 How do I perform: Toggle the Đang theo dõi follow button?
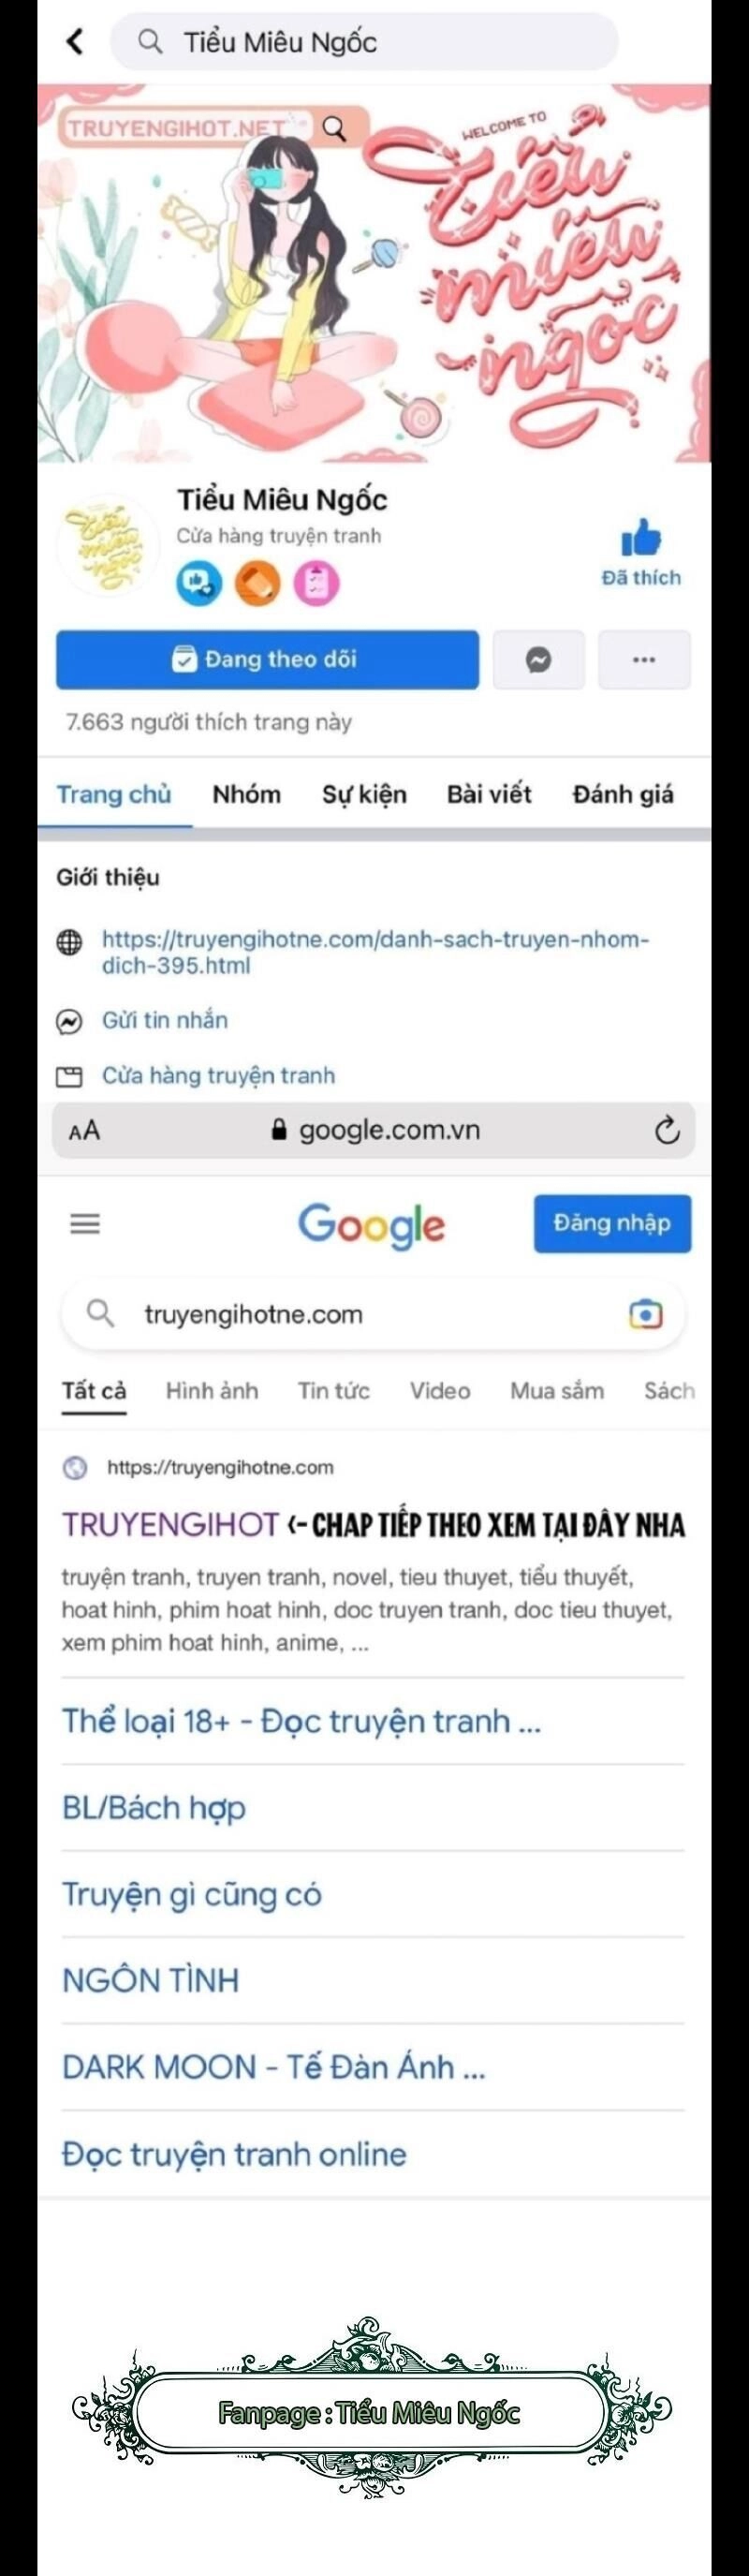click(x=267, y=660)
